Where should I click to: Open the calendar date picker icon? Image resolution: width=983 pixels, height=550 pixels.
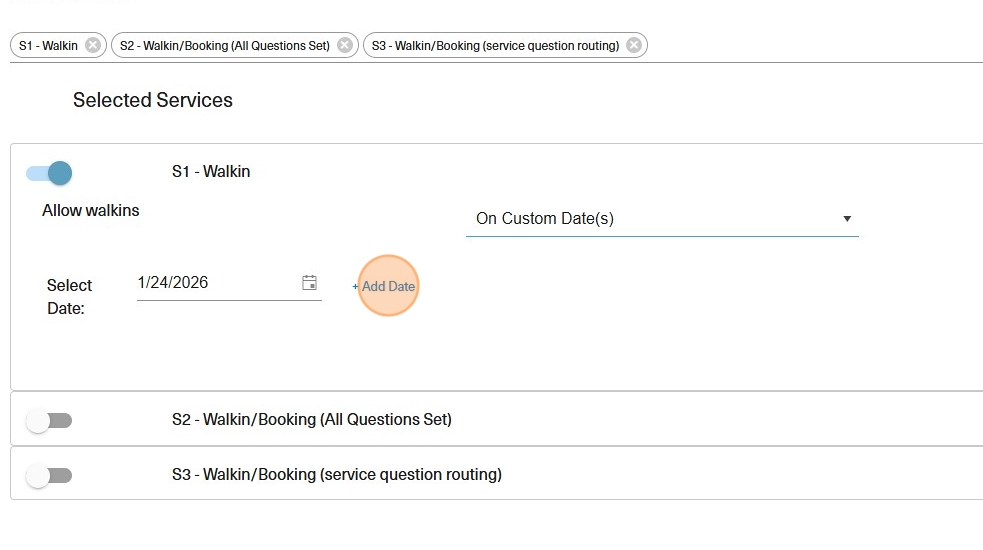(310, 283)
